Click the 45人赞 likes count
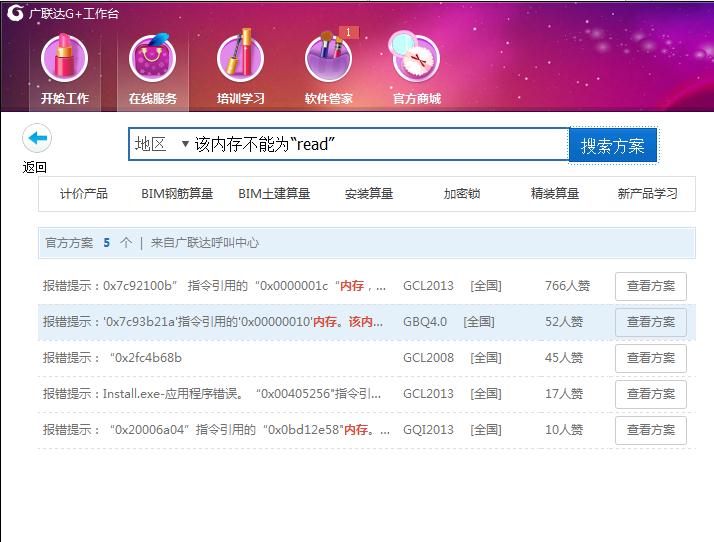This screenshot has width=714, height=542. tap(564, 358)
